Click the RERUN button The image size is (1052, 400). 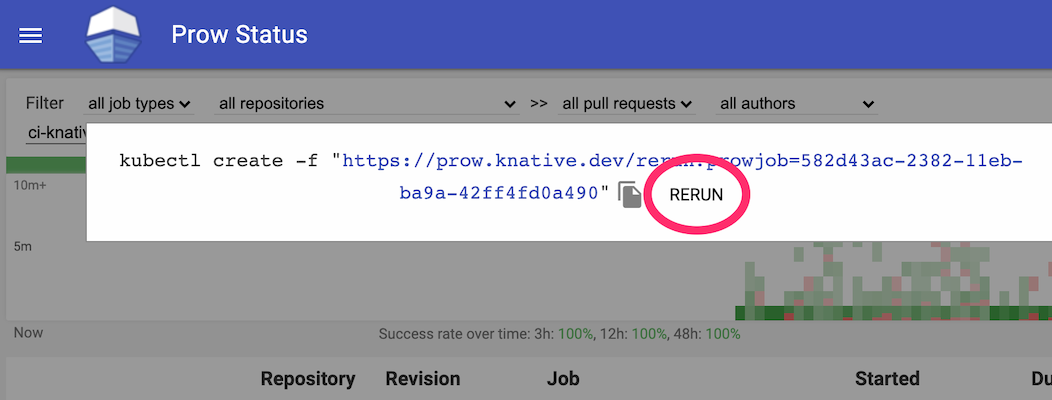696,195
